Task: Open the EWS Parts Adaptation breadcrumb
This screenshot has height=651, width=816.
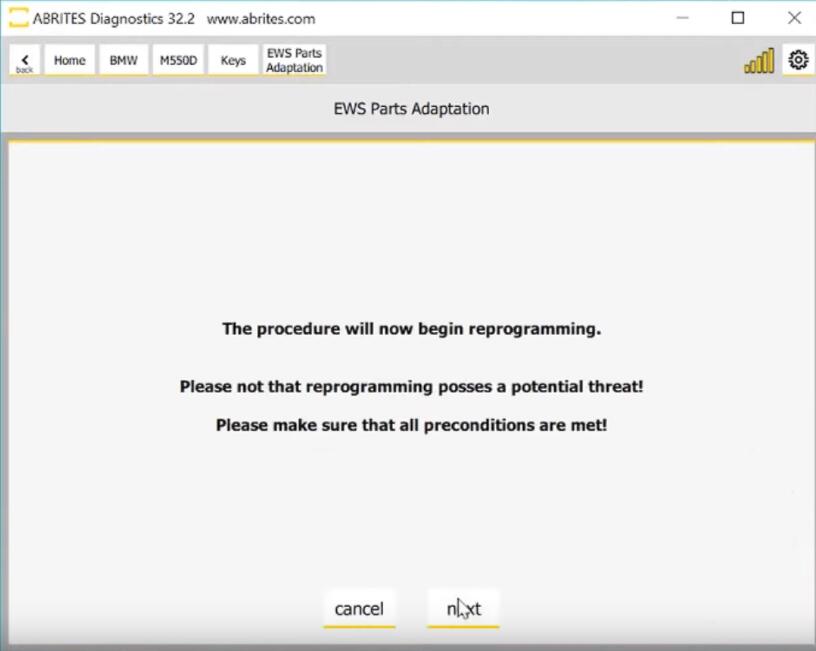Action: point(295,60)
